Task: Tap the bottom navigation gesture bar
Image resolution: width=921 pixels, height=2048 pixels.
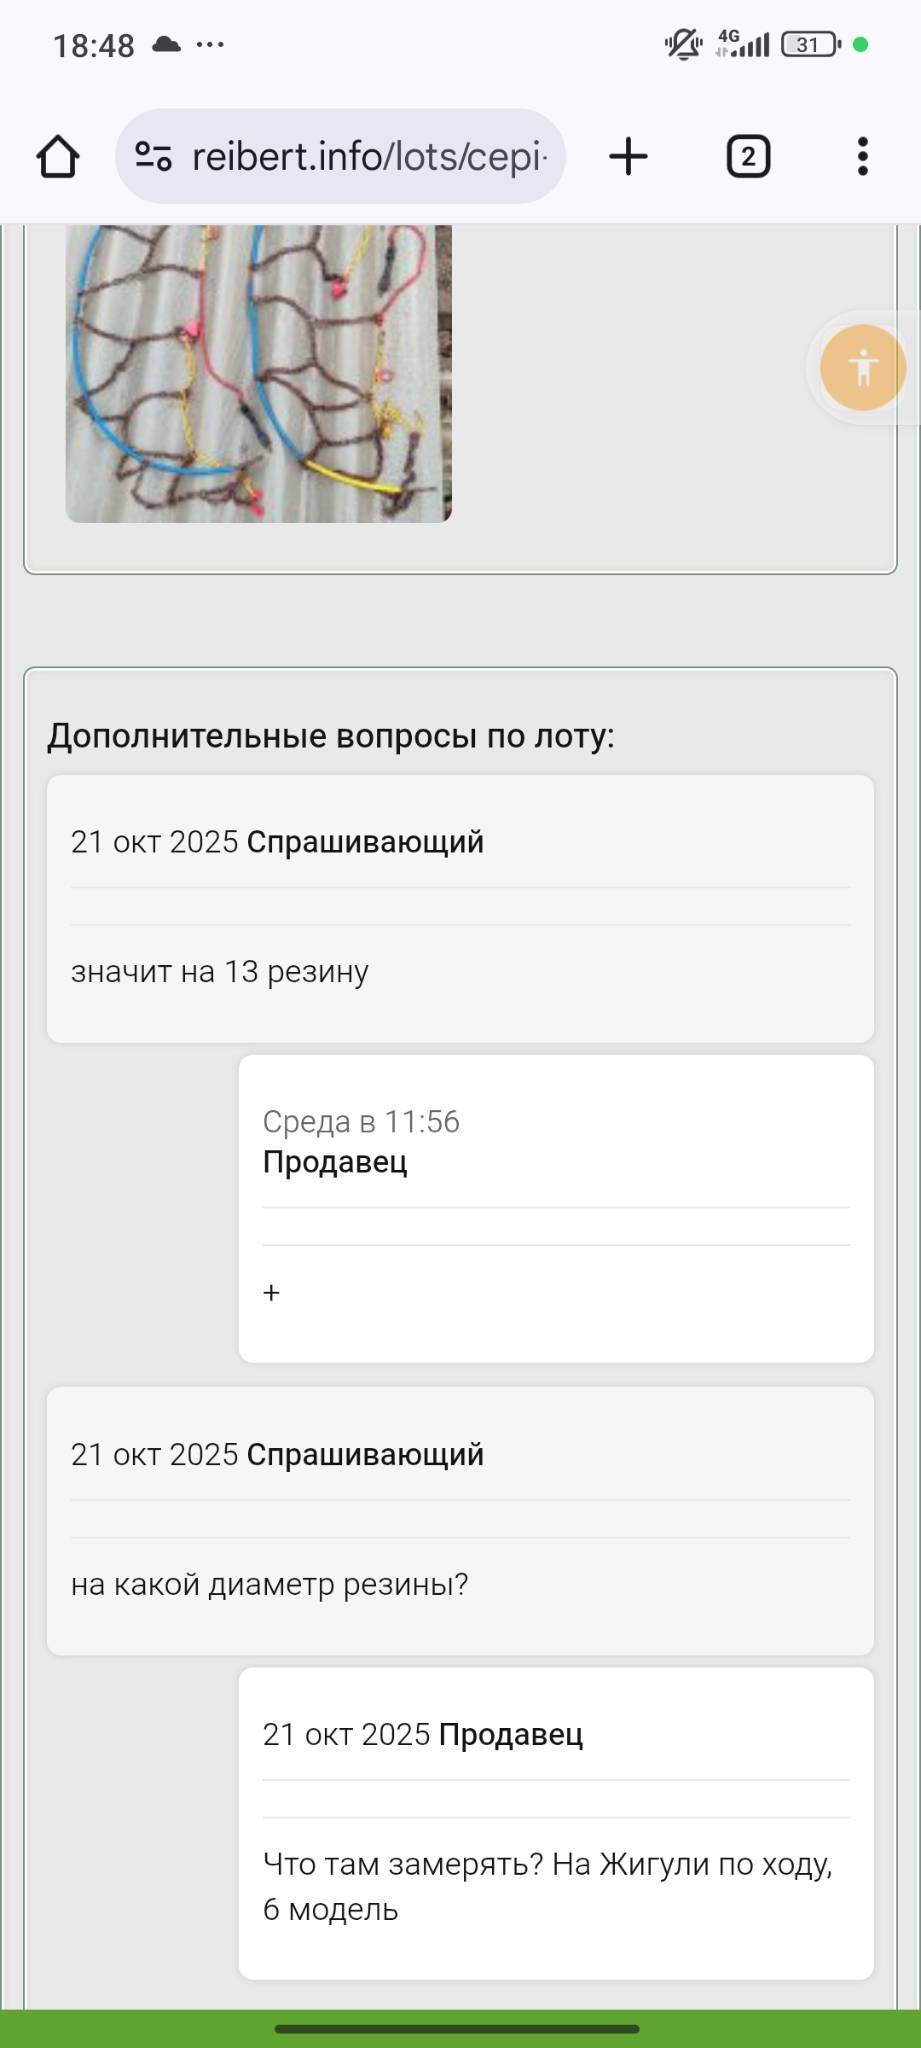Action: pyautogui.click(x=457, y=2029)
